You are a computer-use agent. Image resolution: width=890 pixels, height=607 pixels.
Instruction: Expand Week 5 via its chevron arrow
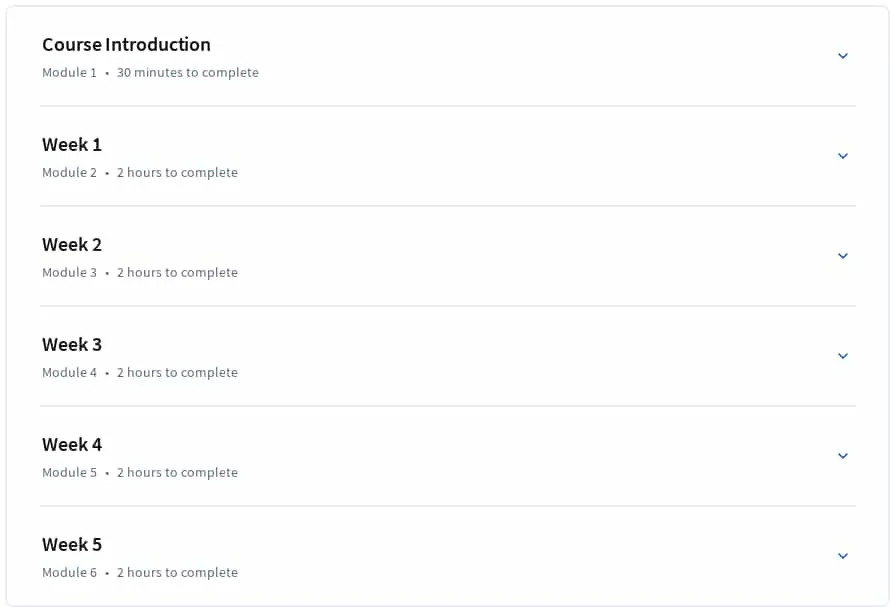(843, 555)
